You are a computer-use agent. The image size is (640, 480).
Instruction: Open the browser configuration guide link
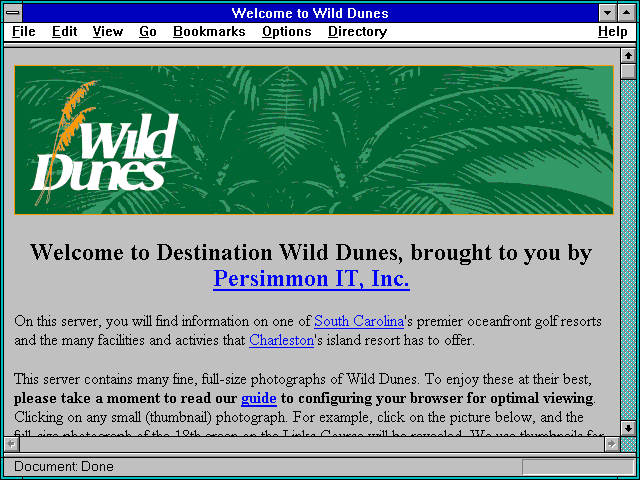click(259, 398)
